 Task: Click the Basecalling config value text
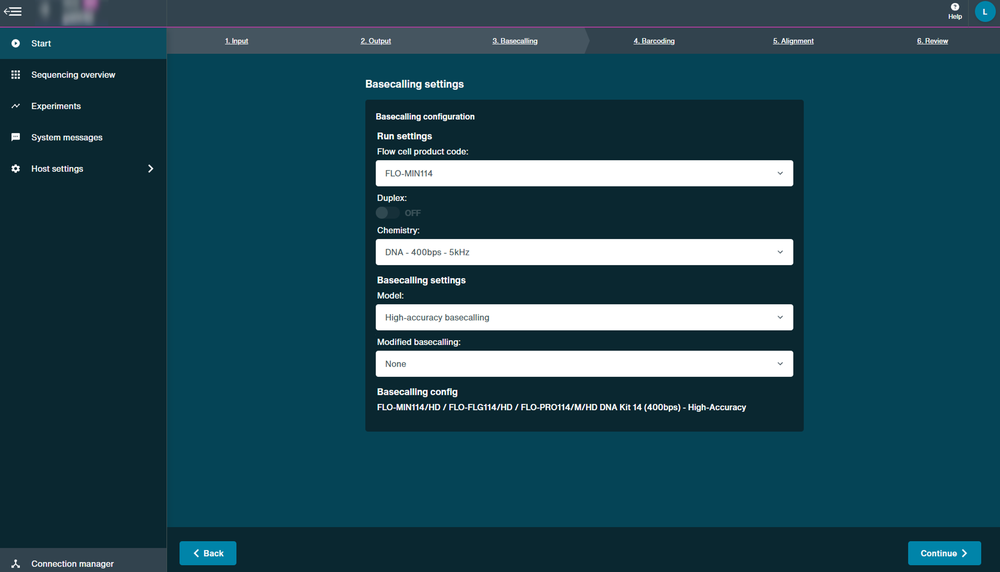[x=561, y=407]
